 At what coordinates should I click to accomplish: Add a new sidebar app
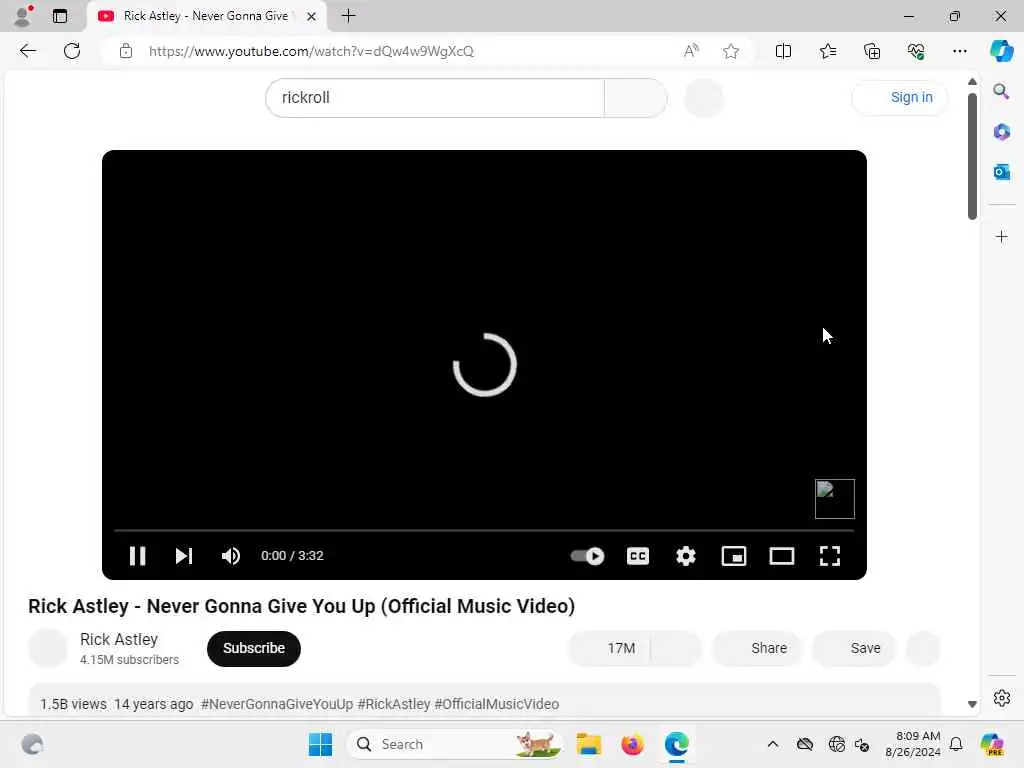pos(1001,236)
